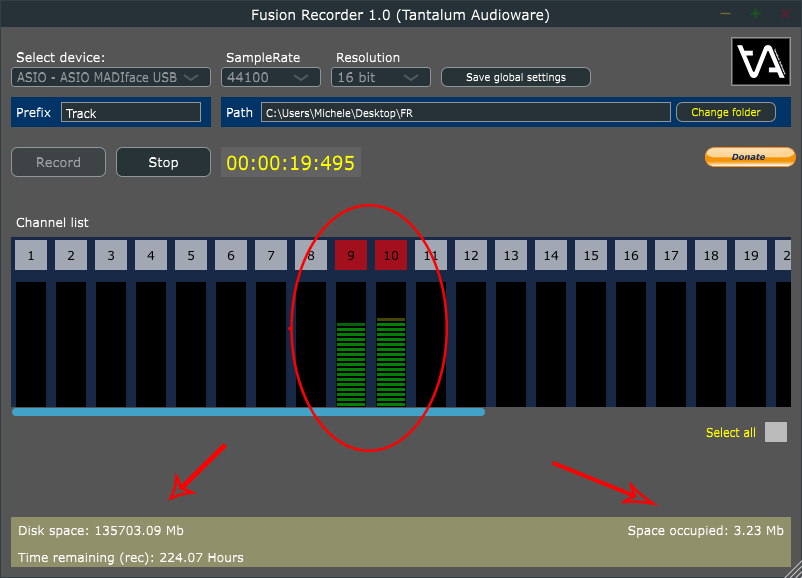Disarm the red channel 9 button
802x578 pixels.
point(351,255)
